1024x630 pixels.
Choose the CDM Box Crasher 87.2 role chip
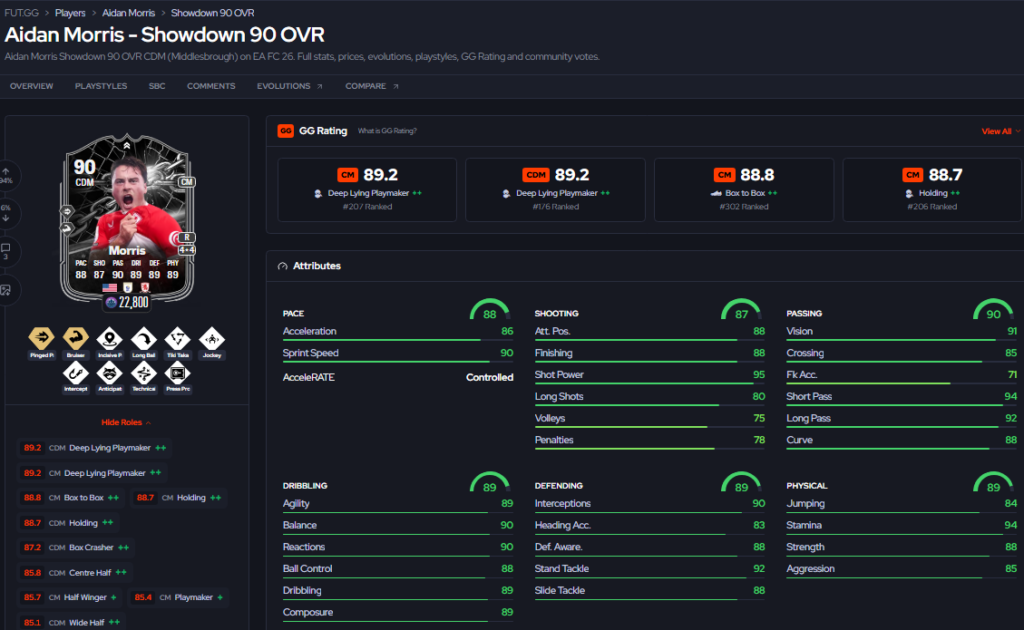76,547
